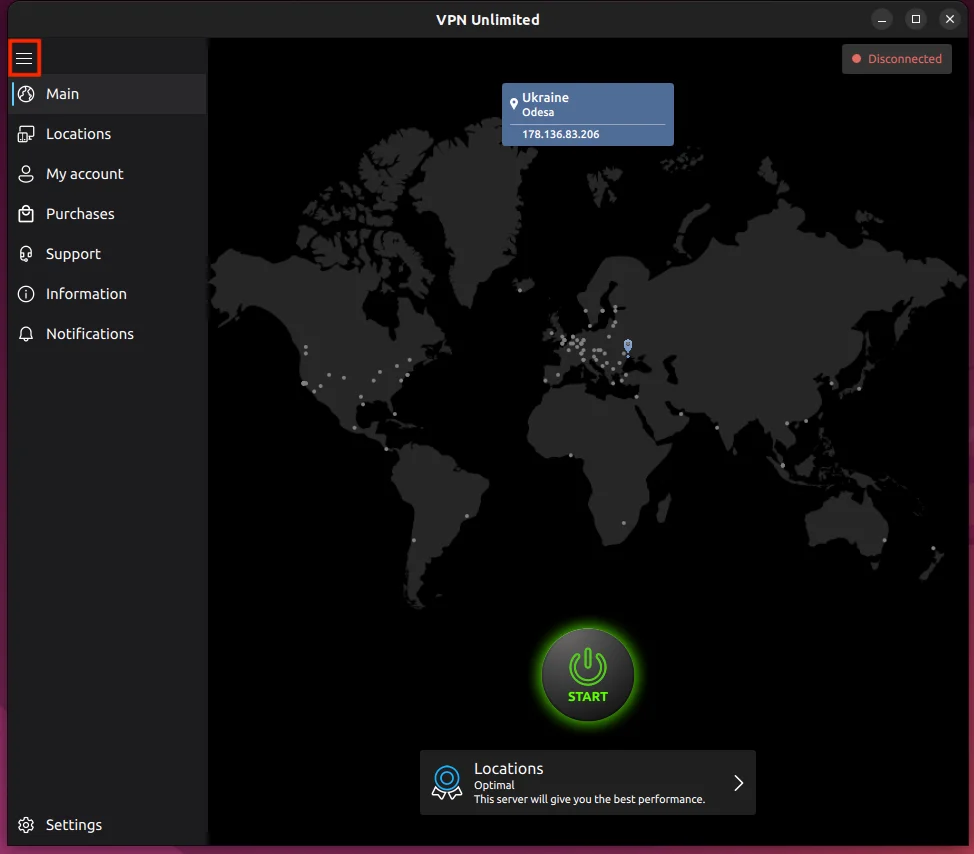Open the Optimal Locations selector
The width and height of the screenshot is (974, 854).
[588, 783]
